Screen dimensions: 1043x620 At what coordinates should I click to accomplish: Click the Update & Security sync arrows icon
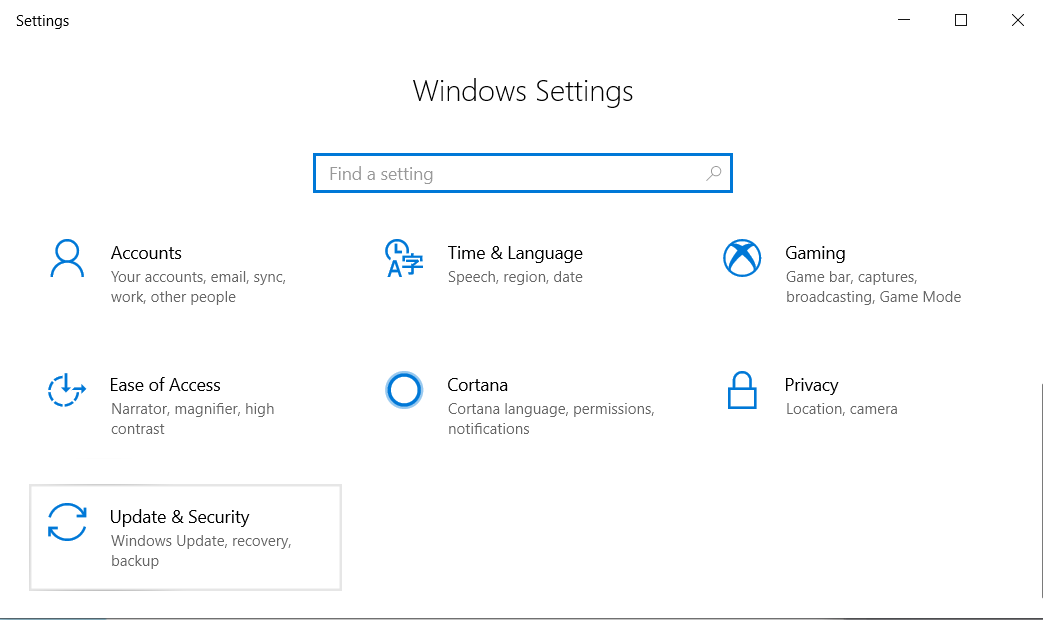coord(67,522)
